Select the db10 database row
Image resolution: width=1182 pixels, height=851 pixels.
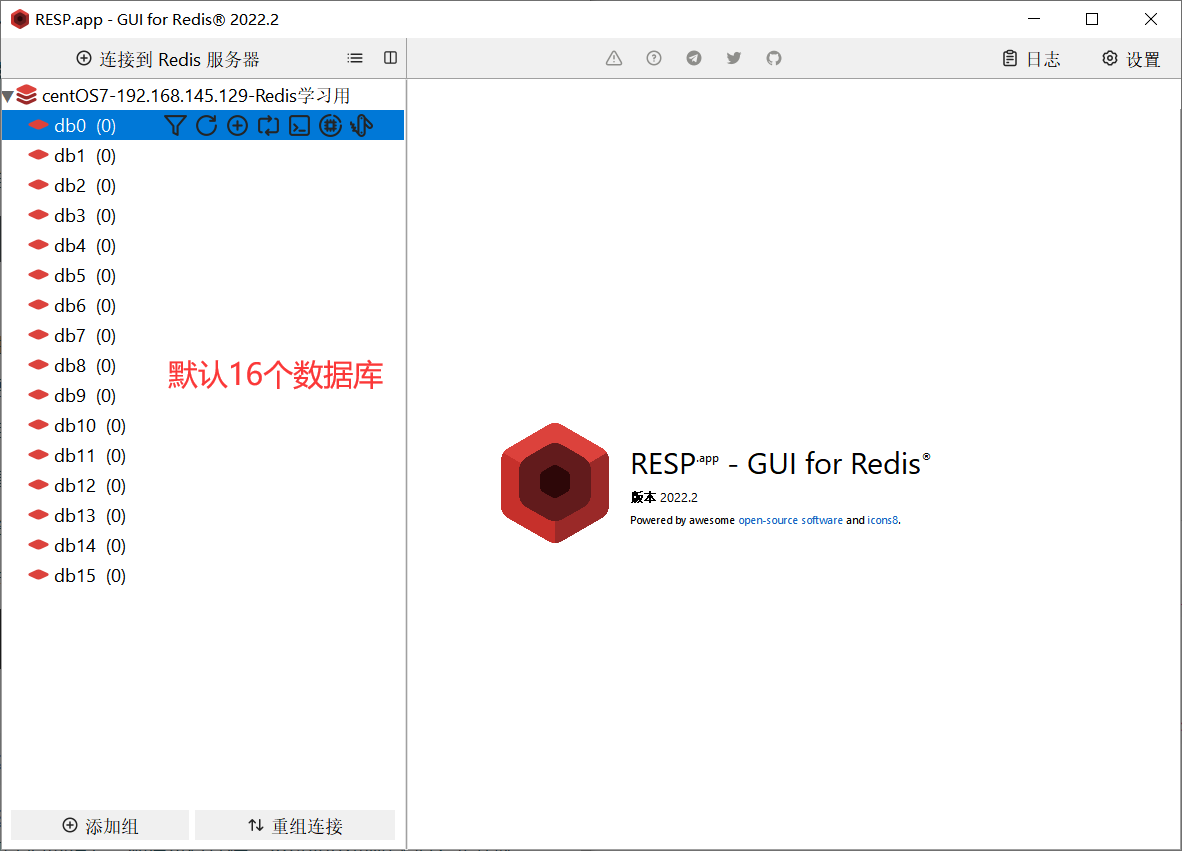click(x=203, y=426)
